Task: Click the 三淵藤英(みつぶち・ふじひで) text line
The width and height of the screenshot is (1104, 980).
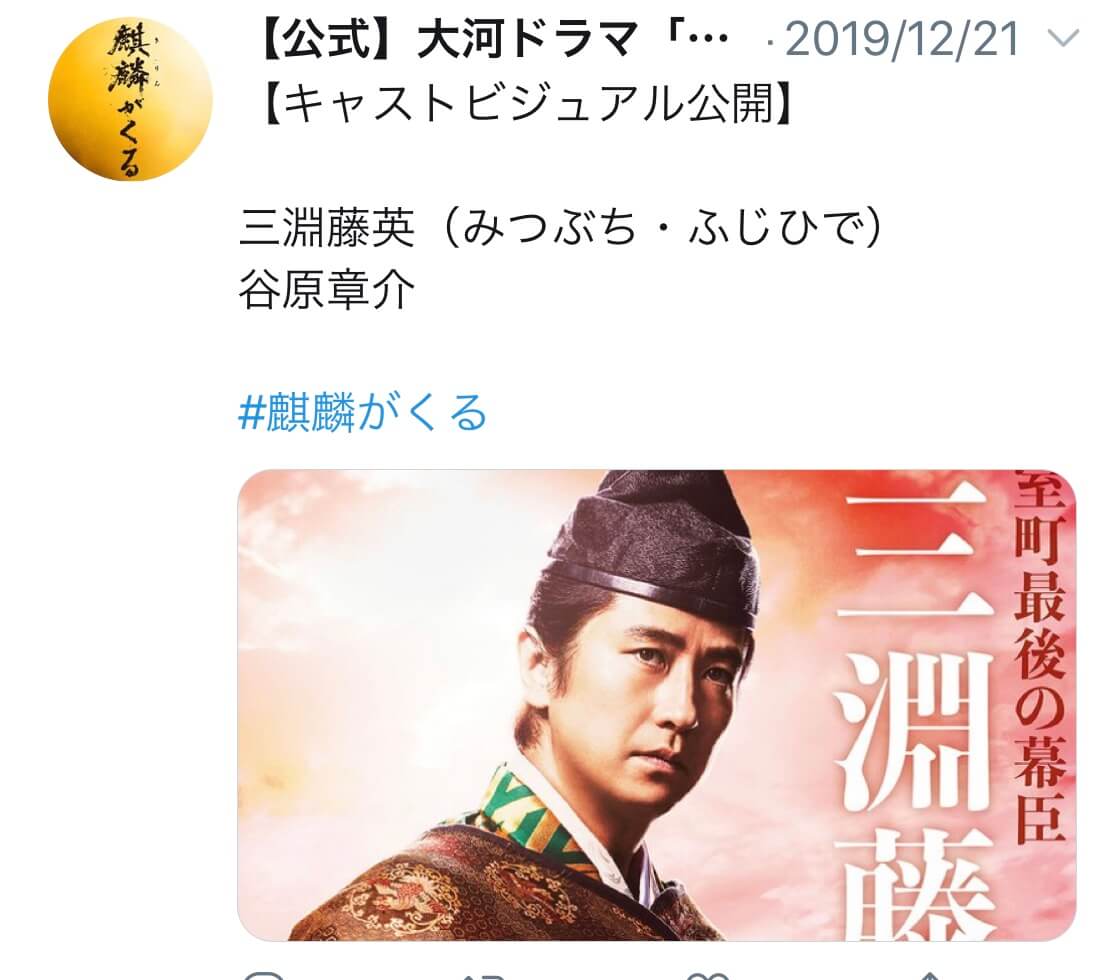Action: pos(561,228)
